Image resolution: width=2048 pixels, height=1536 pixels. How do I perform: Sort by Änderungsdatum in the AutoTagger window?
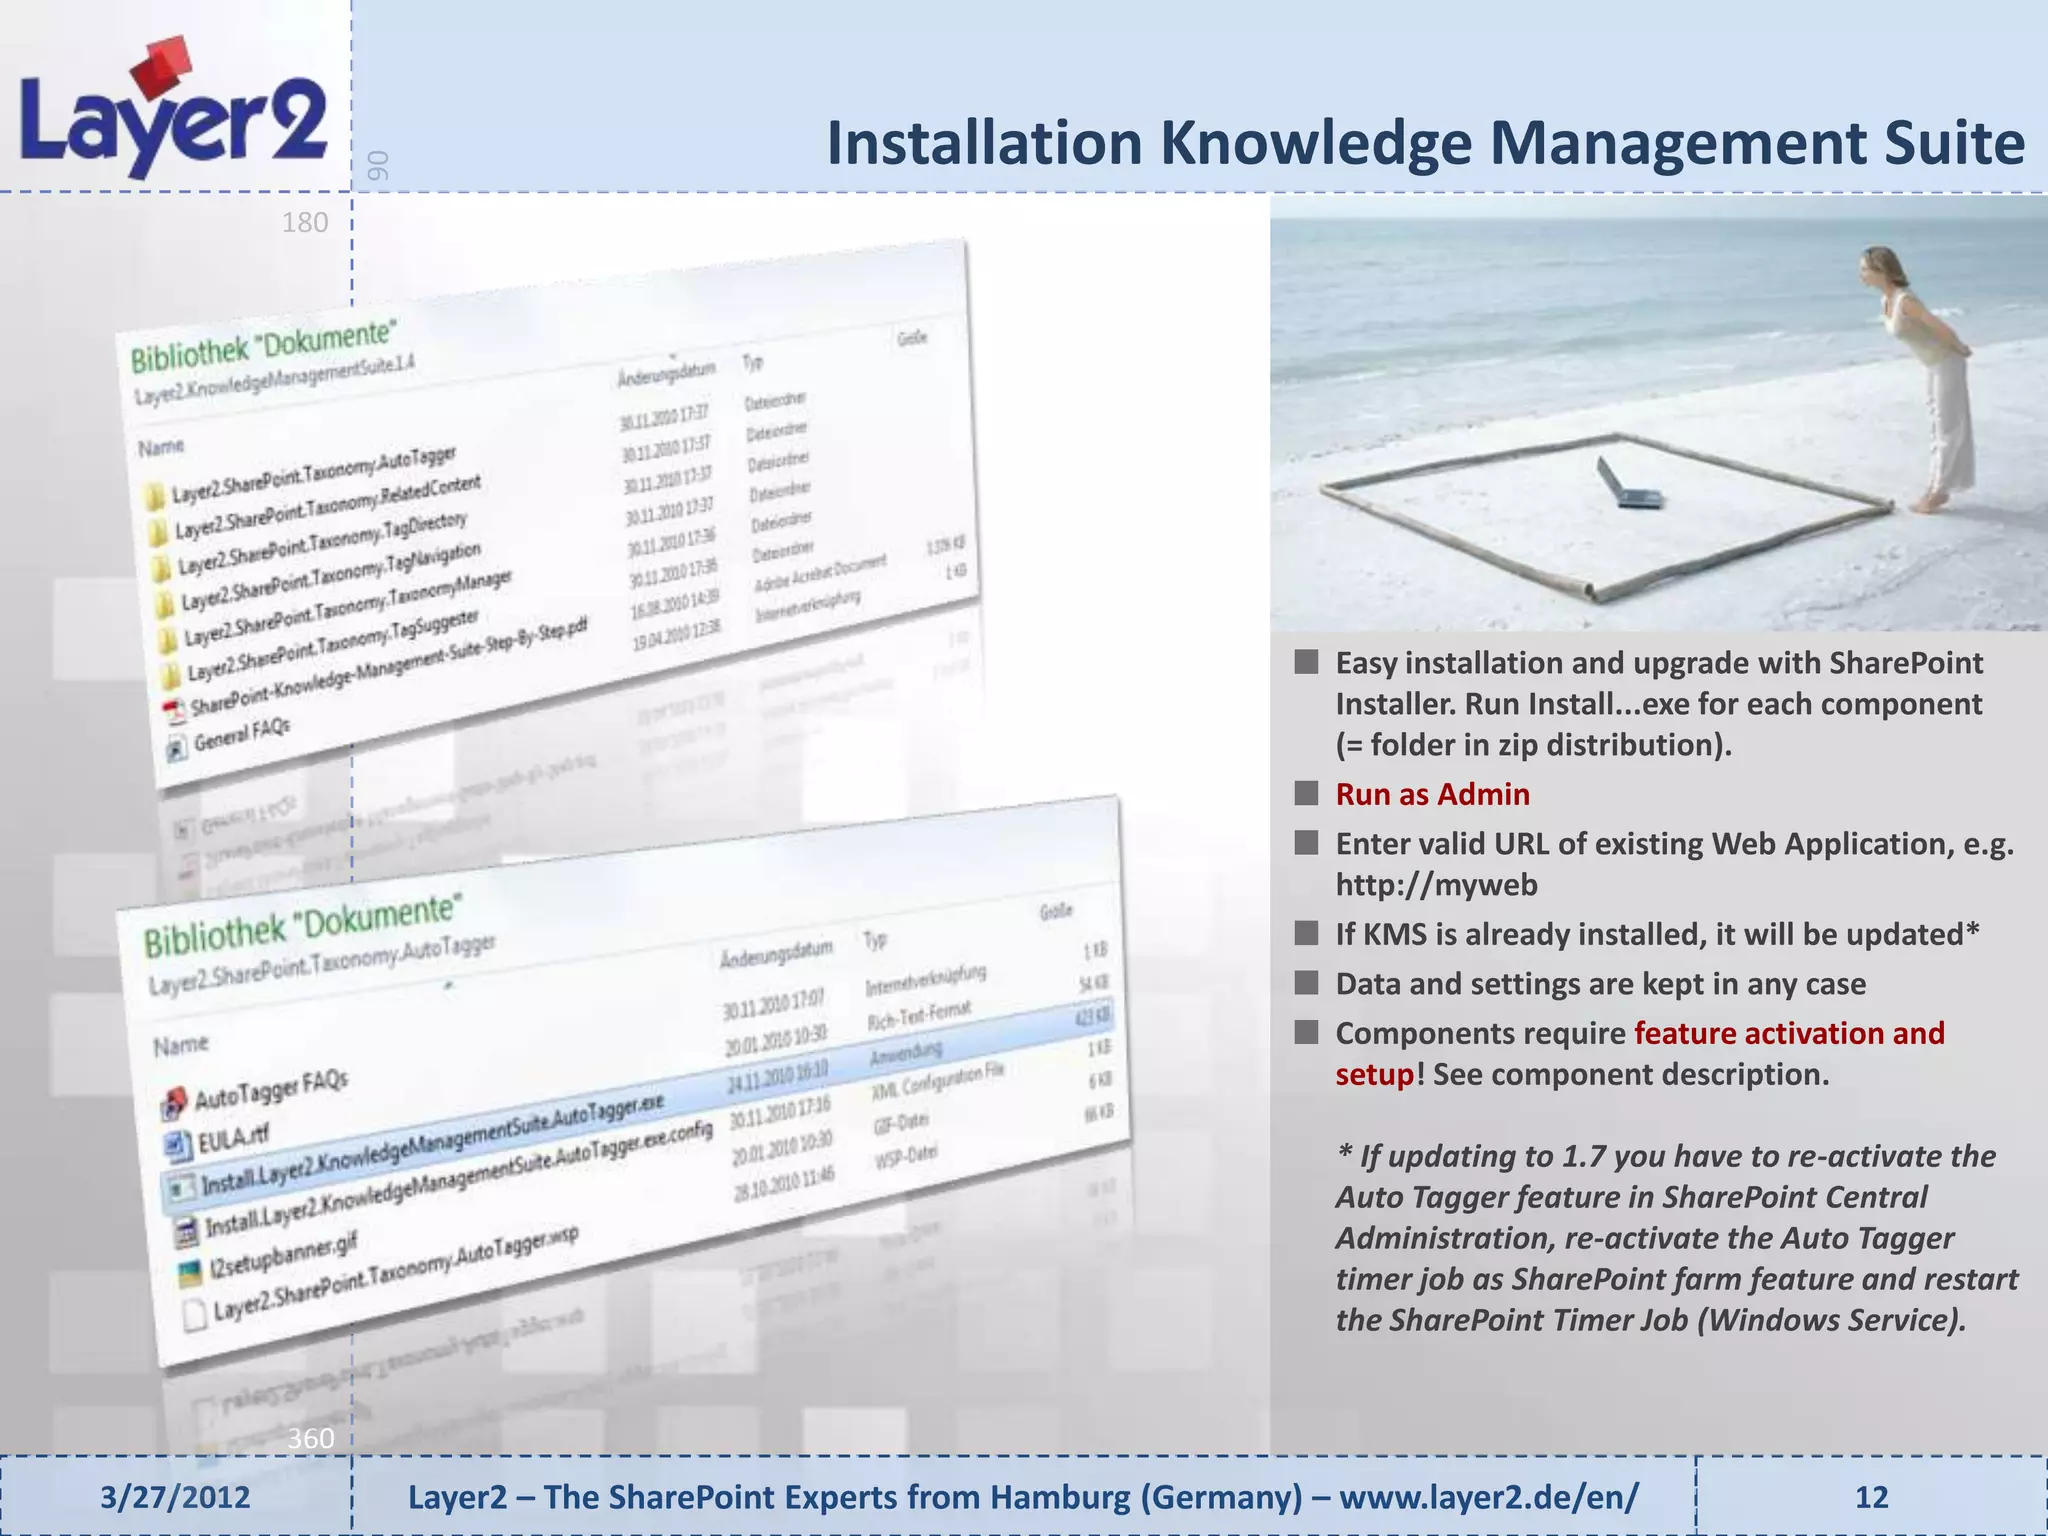[x=776, y=953]
